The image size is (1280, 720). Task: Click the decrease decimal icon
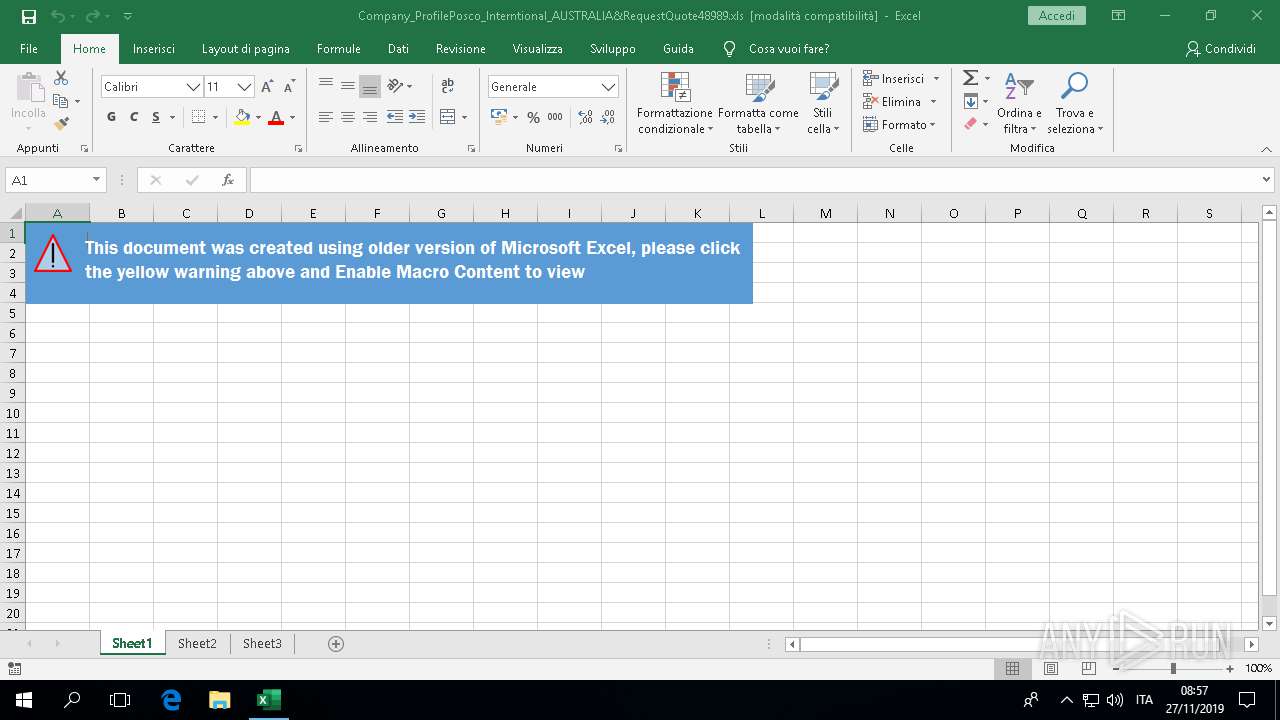click(607, 117)
